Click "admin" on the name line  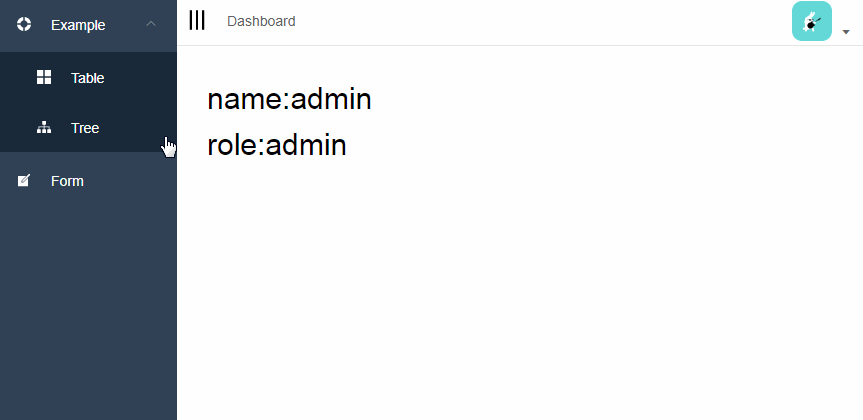coord(331,100)
